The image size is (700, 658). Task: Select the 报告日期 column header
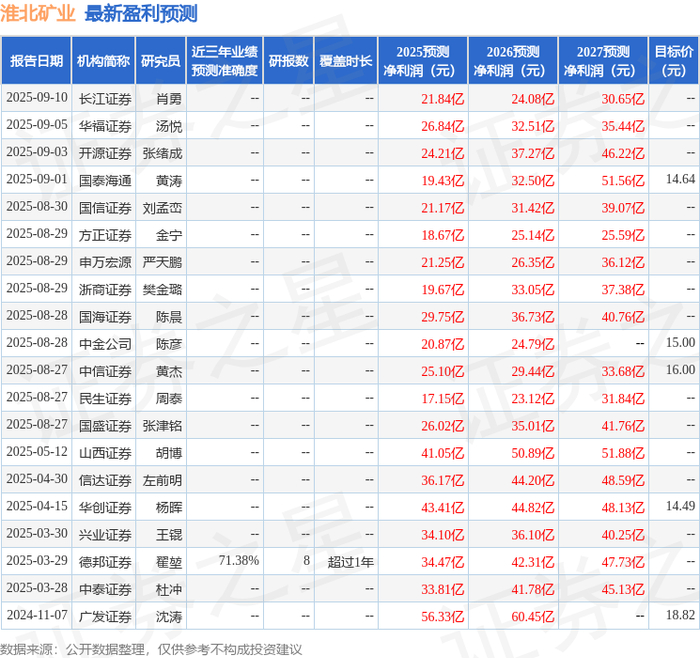[36, 61]
